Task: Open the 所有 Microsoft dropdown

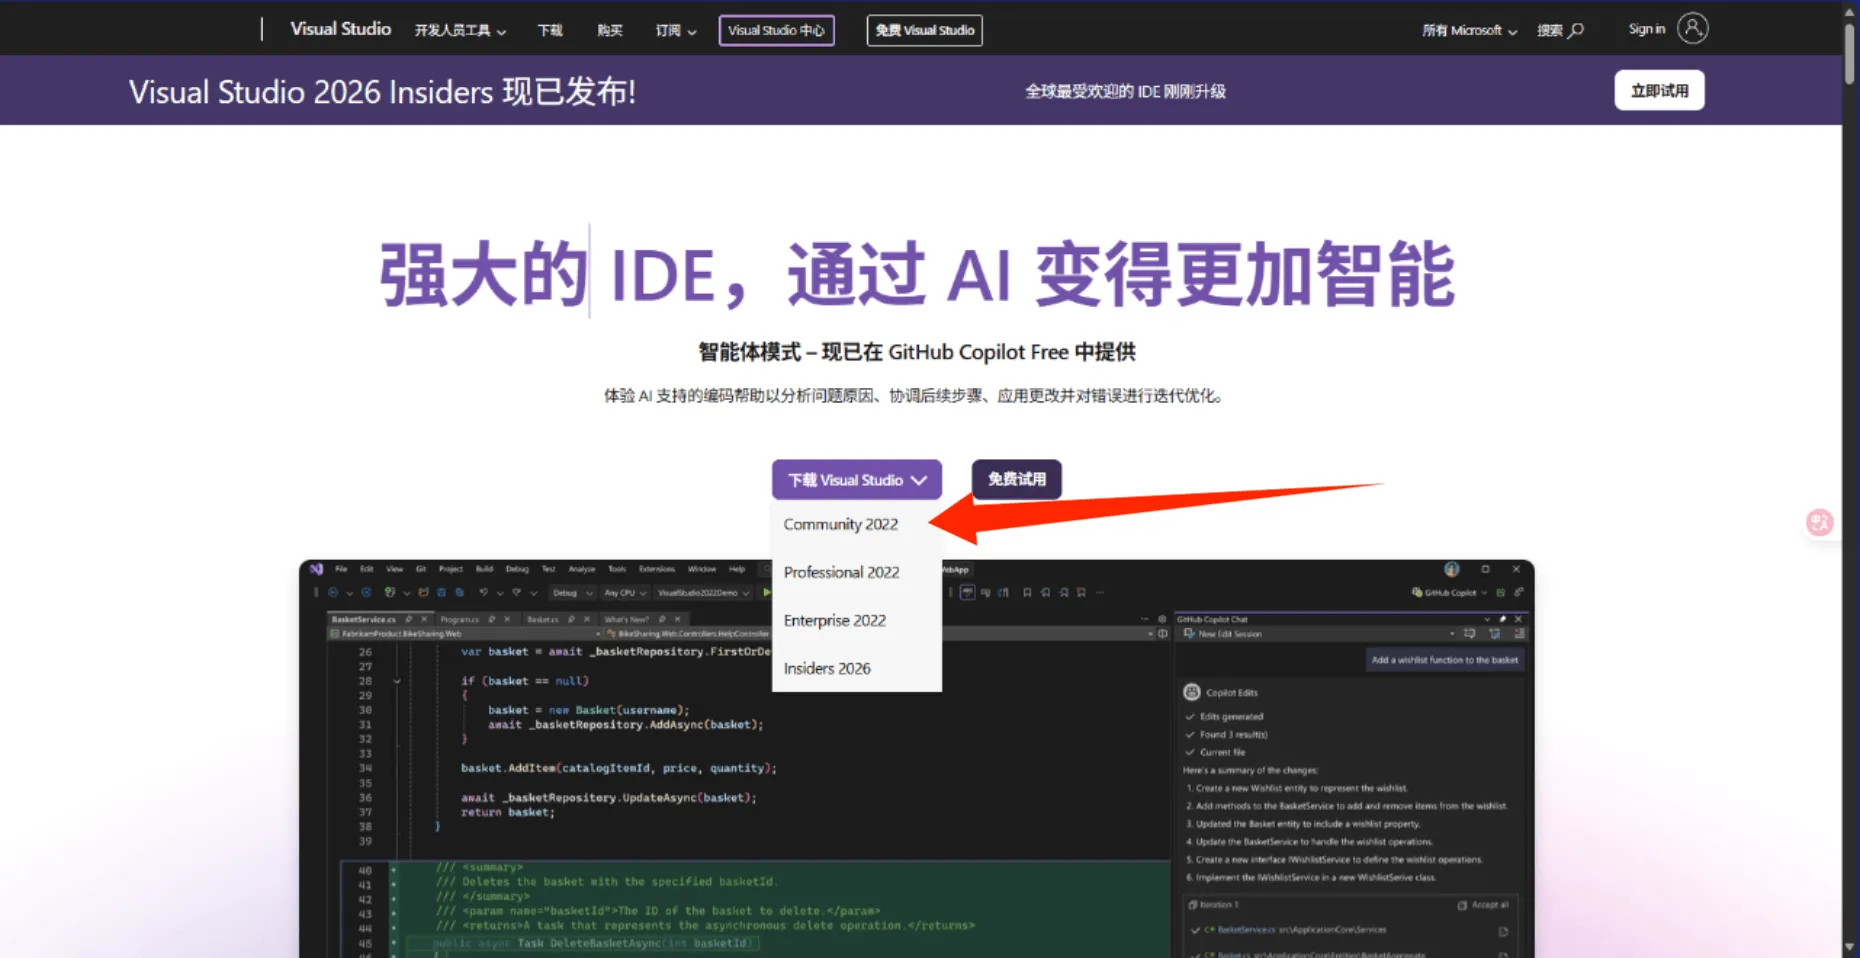Action: (x=1469, y=30)
